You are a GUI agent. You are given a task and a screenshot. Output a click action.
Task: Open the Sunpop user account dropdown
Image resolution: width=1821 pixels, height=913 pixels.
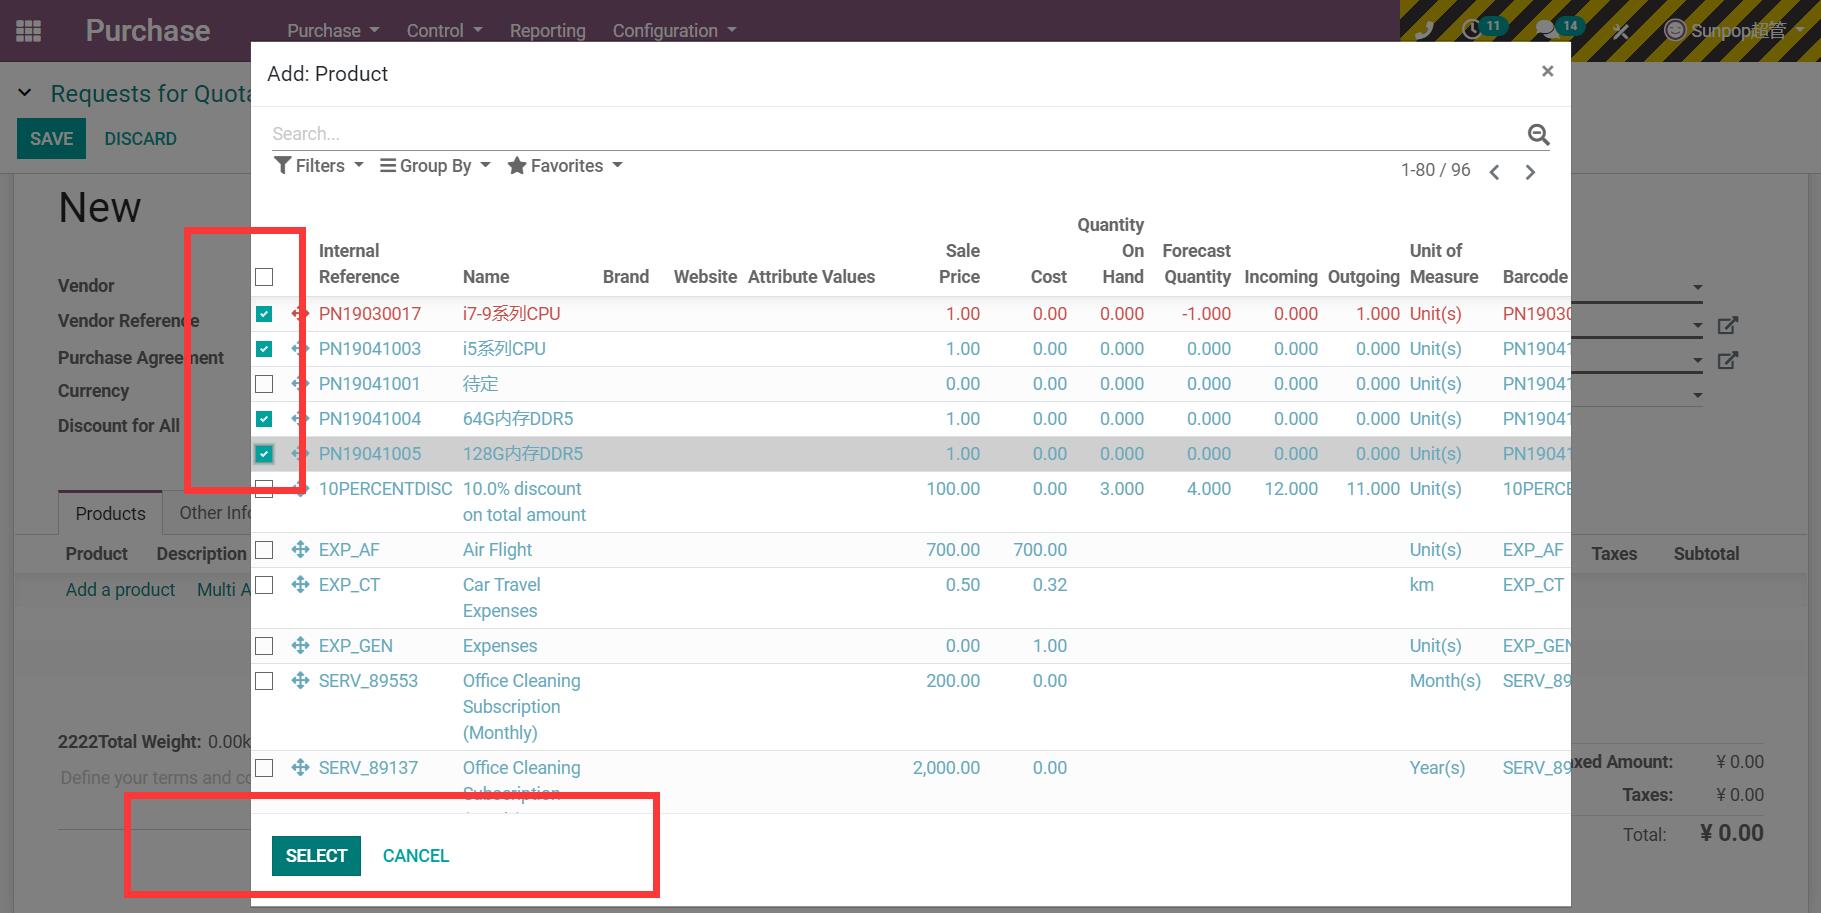[1733, 30]
